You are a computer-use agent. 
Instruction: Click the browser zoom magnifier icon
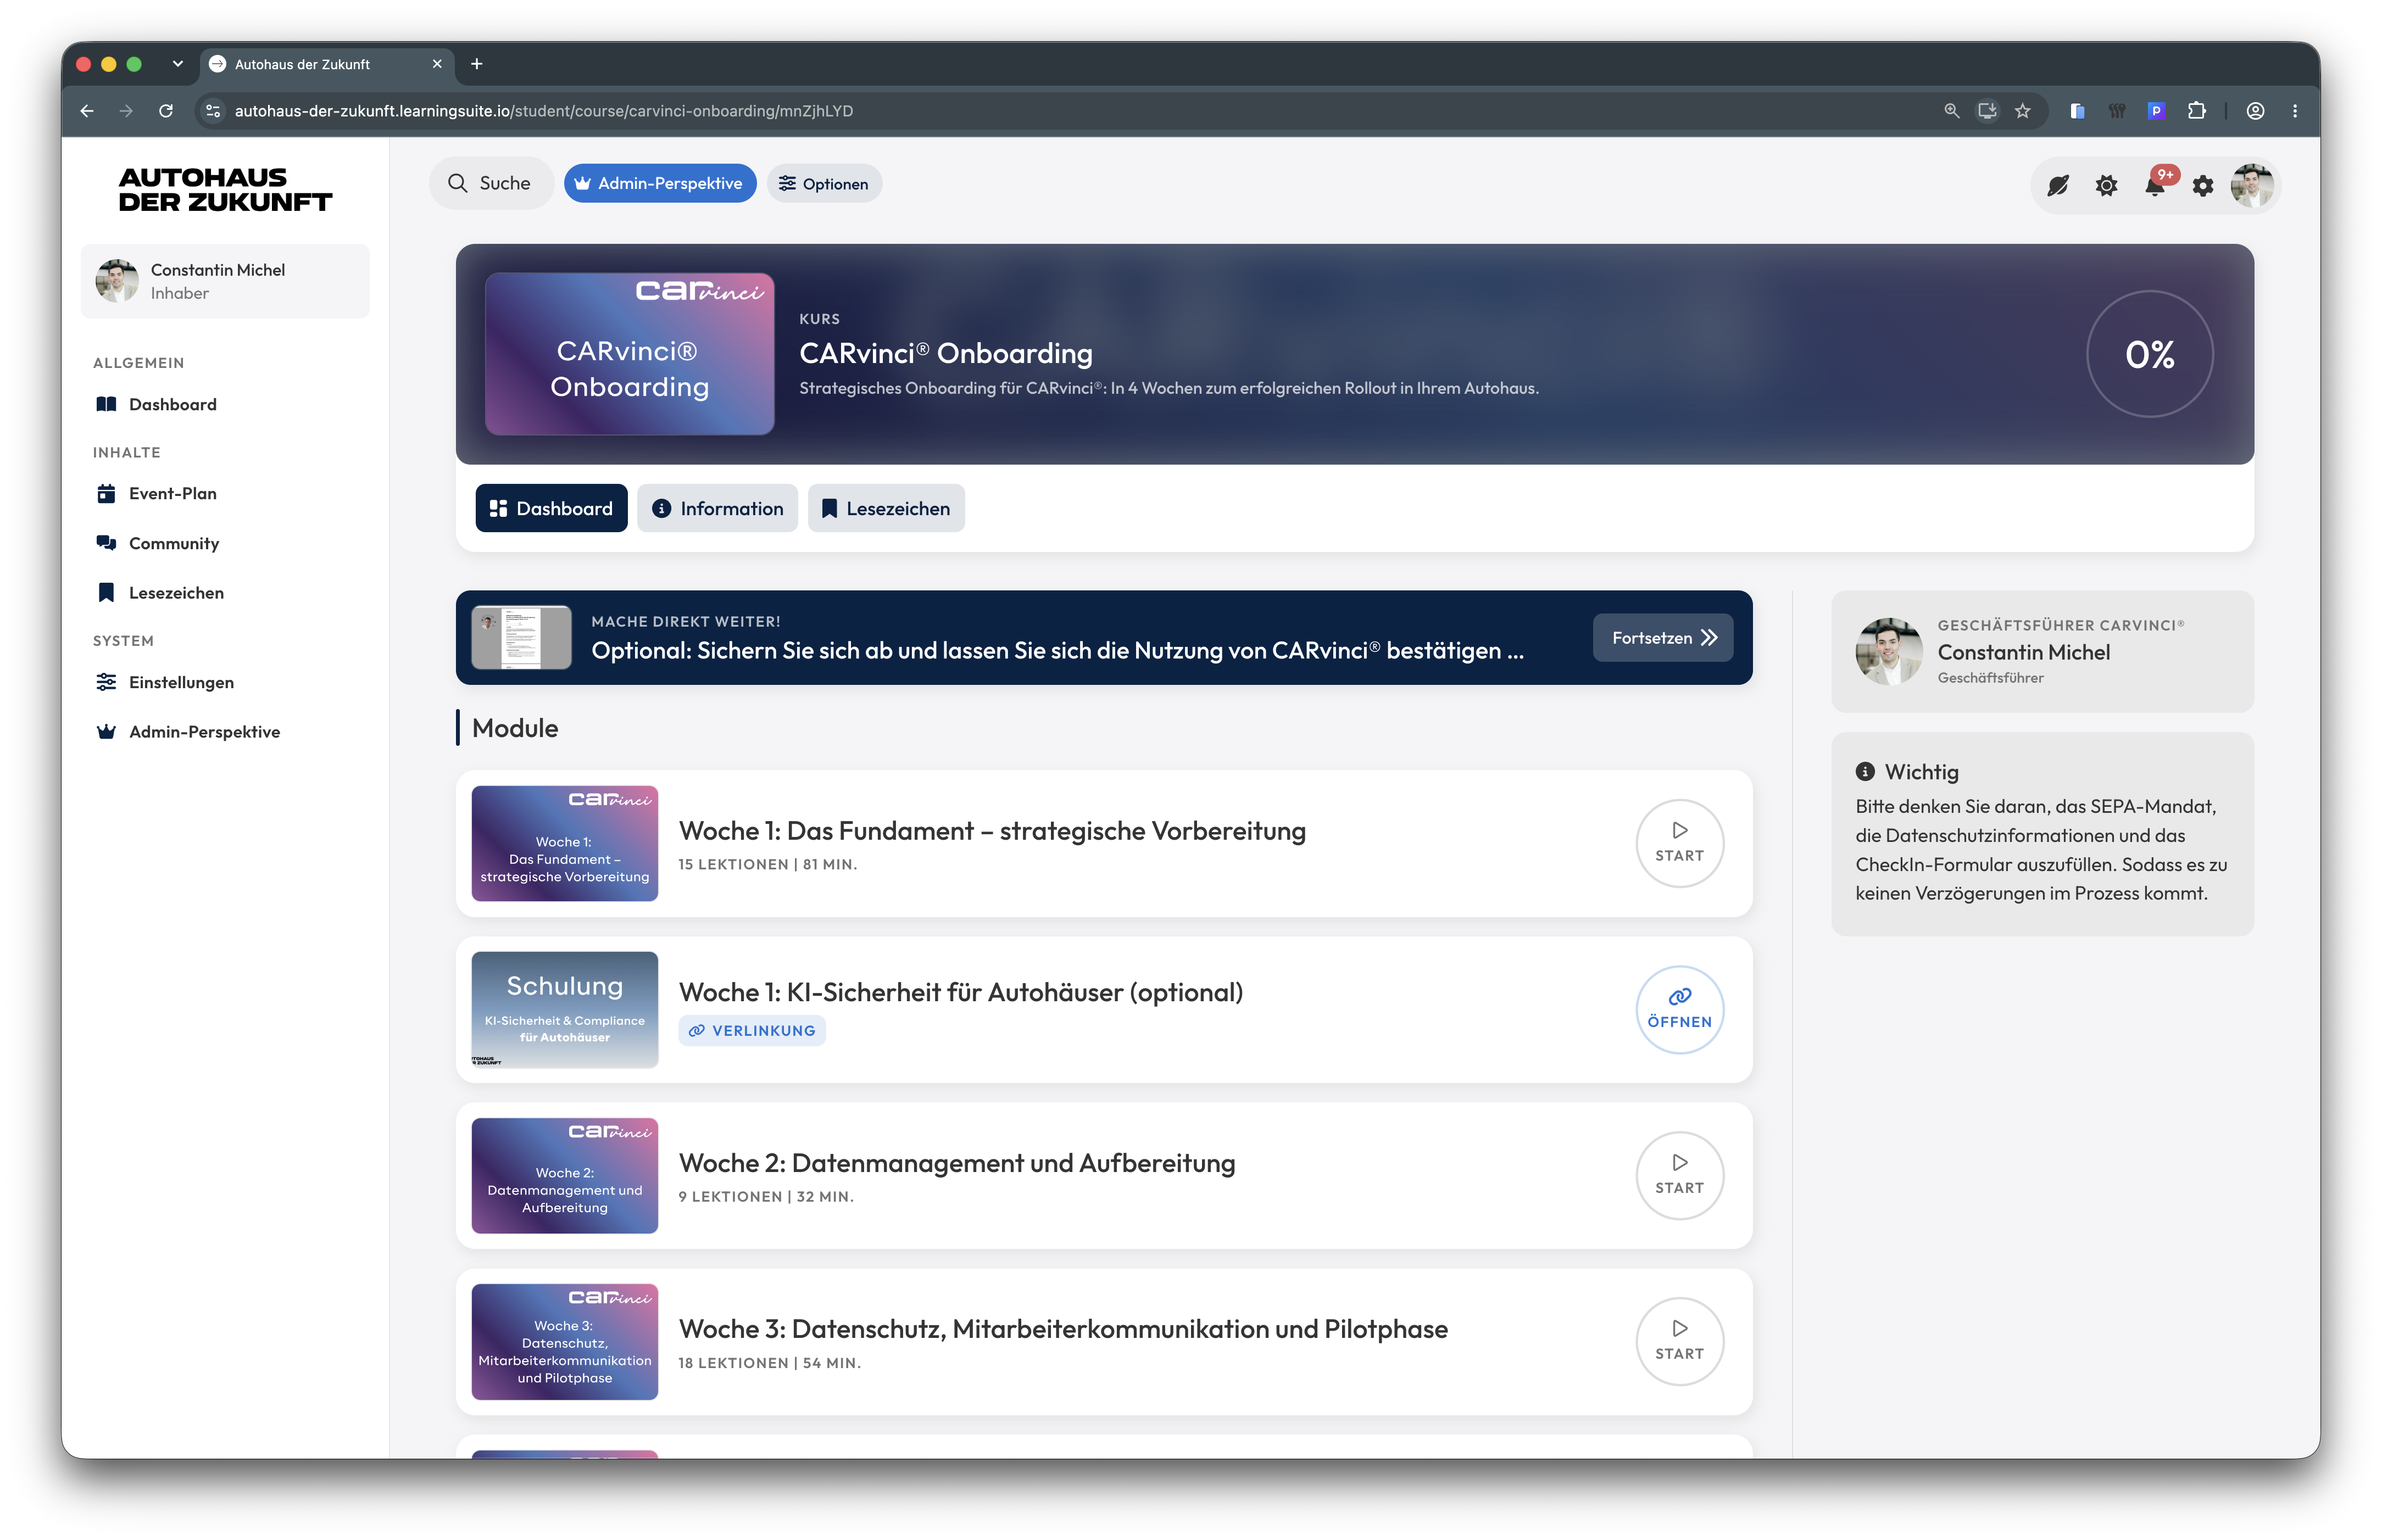coord(1951,111)
